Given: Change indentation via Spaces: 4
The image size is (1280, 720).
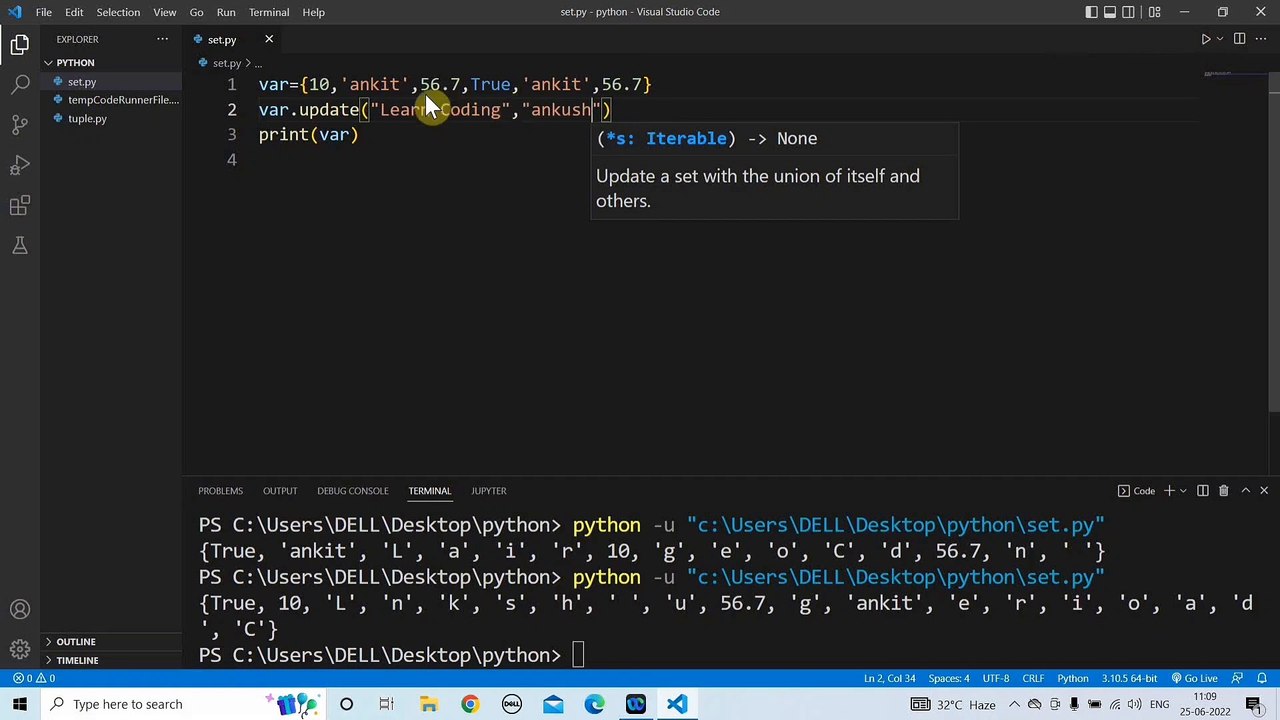Looking at the screenshot, I should pyautogui.click(x=949, y=678).
